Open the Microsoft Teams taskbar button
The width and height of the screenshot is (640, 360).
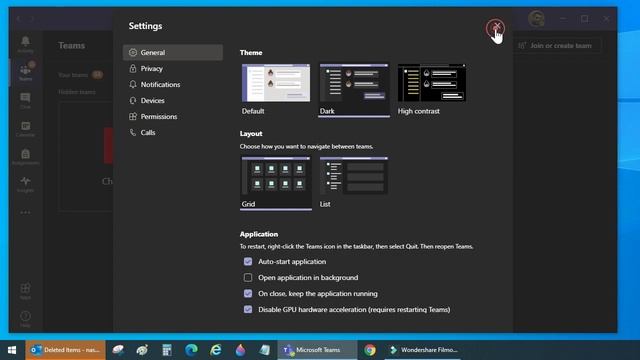point(317,350)
